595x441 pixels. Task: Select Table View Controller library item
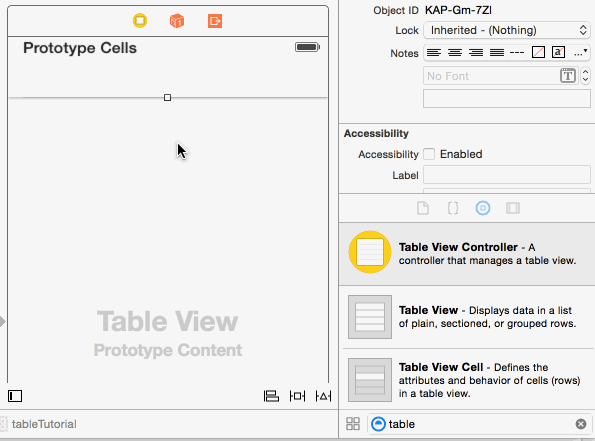coord(467,254)
